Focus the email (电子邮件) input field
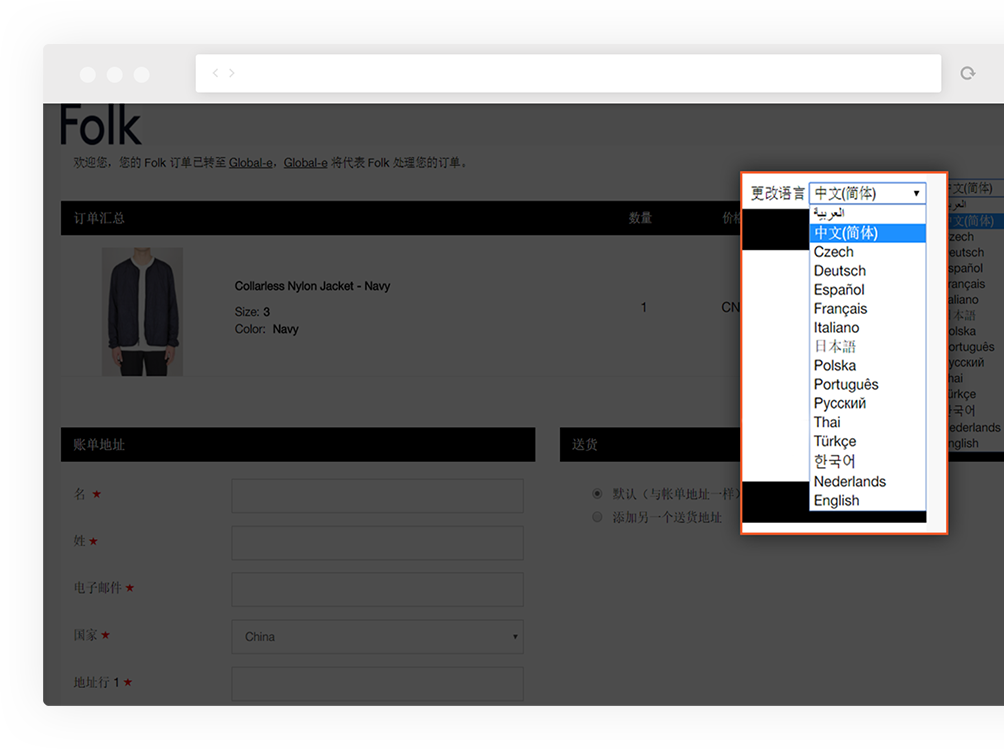Screen dimensions: 1004x749 [377, 589]
